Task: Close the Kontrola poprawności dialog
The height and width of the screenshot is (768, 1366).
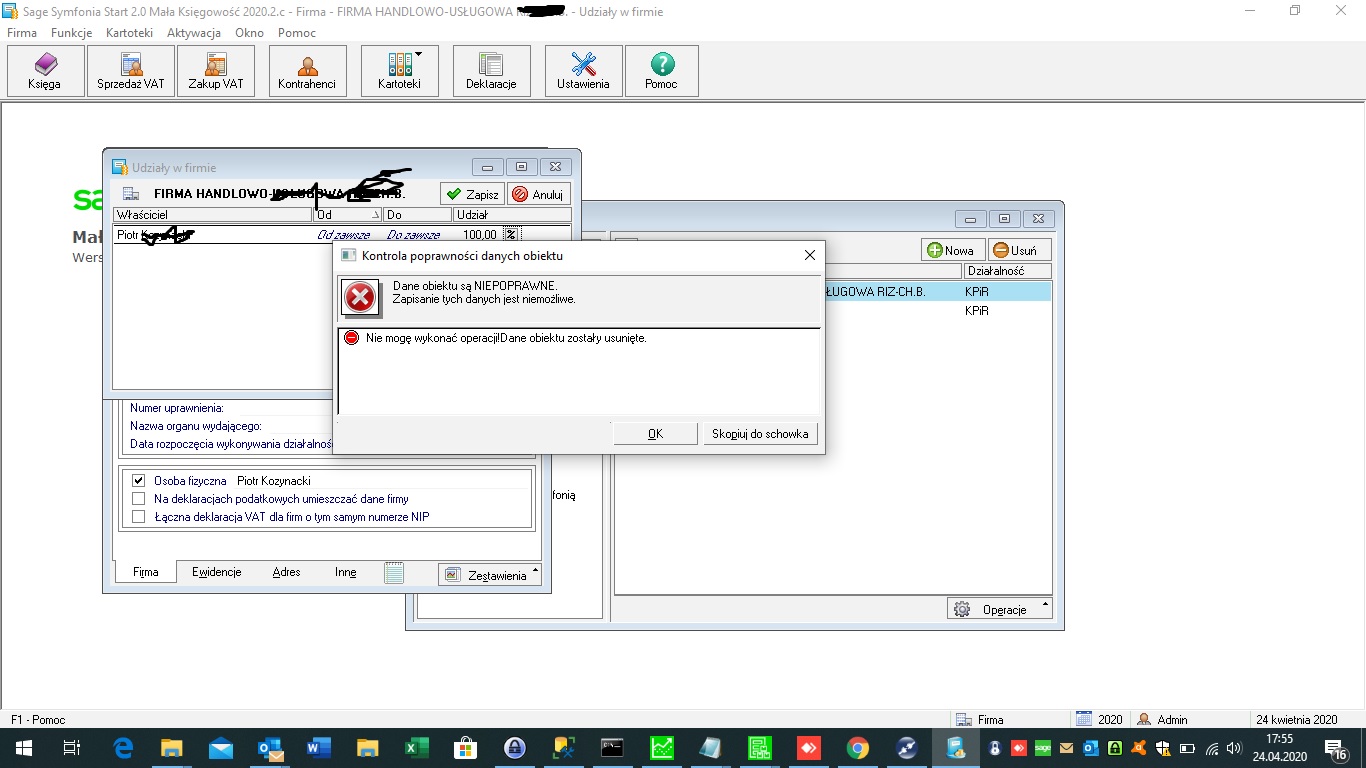Action: pyautogui.click(x=810, y=256)
